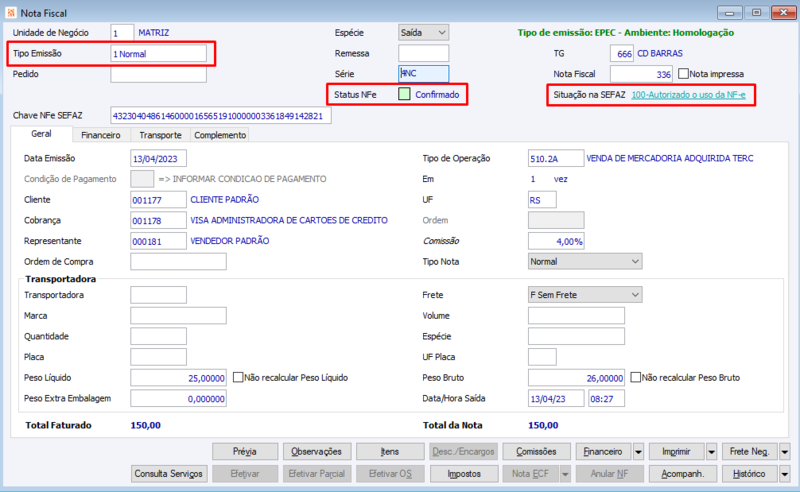
Task: Focus the Chave NFe SEFAZ field
Action: tap(221, 115)
